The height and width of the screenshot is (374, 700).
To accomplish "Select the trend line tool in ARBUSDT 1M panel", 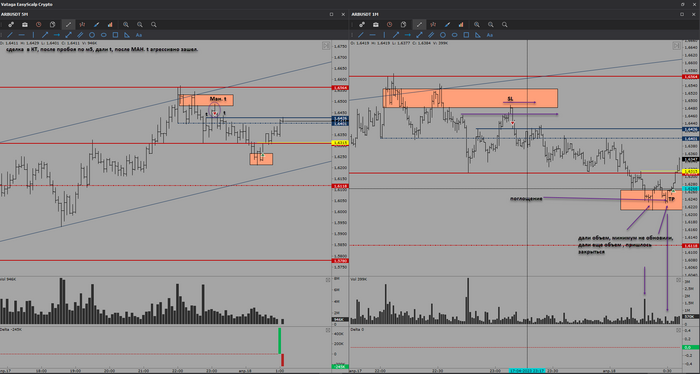I will coord(361,35).
